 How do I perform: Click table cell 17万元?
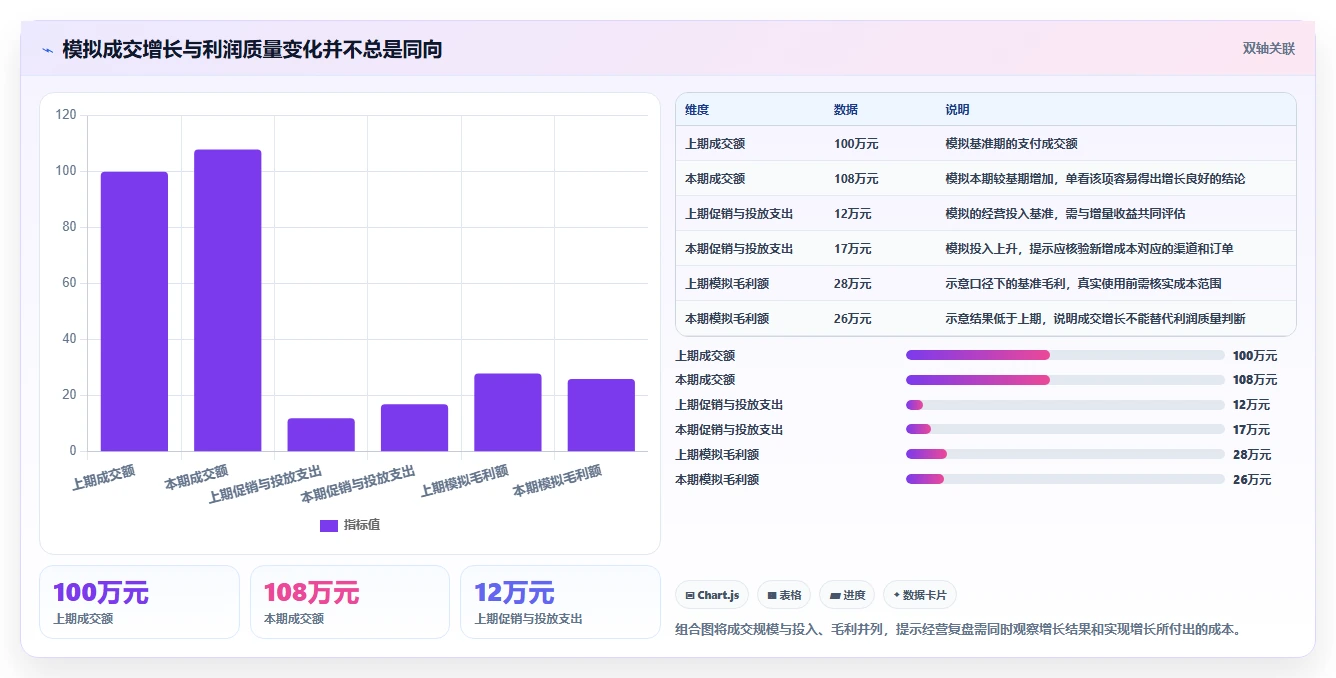(853, 249)
